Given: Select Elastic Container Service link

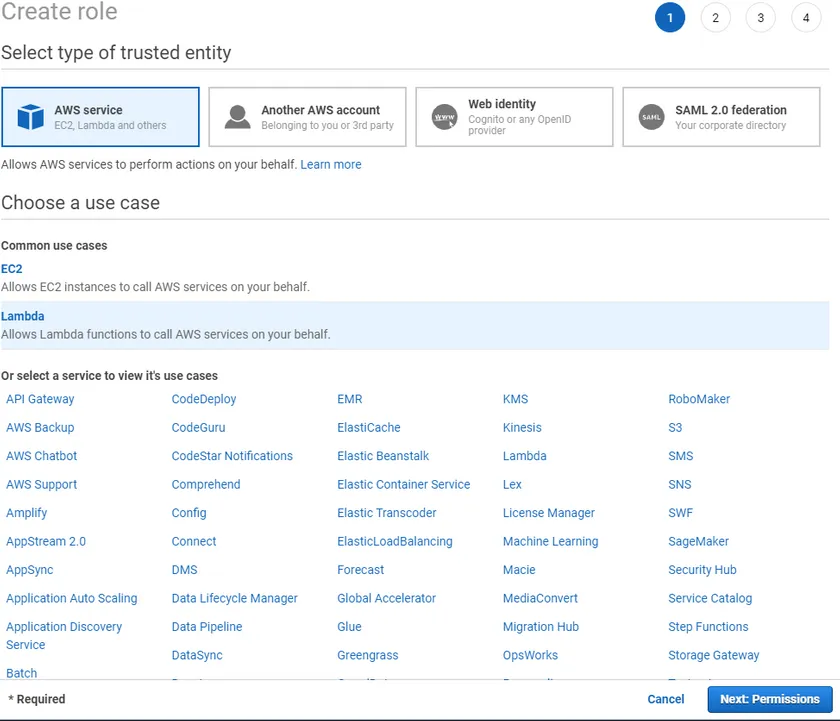Looking at the screenshot, I should [x=403, y=484].
